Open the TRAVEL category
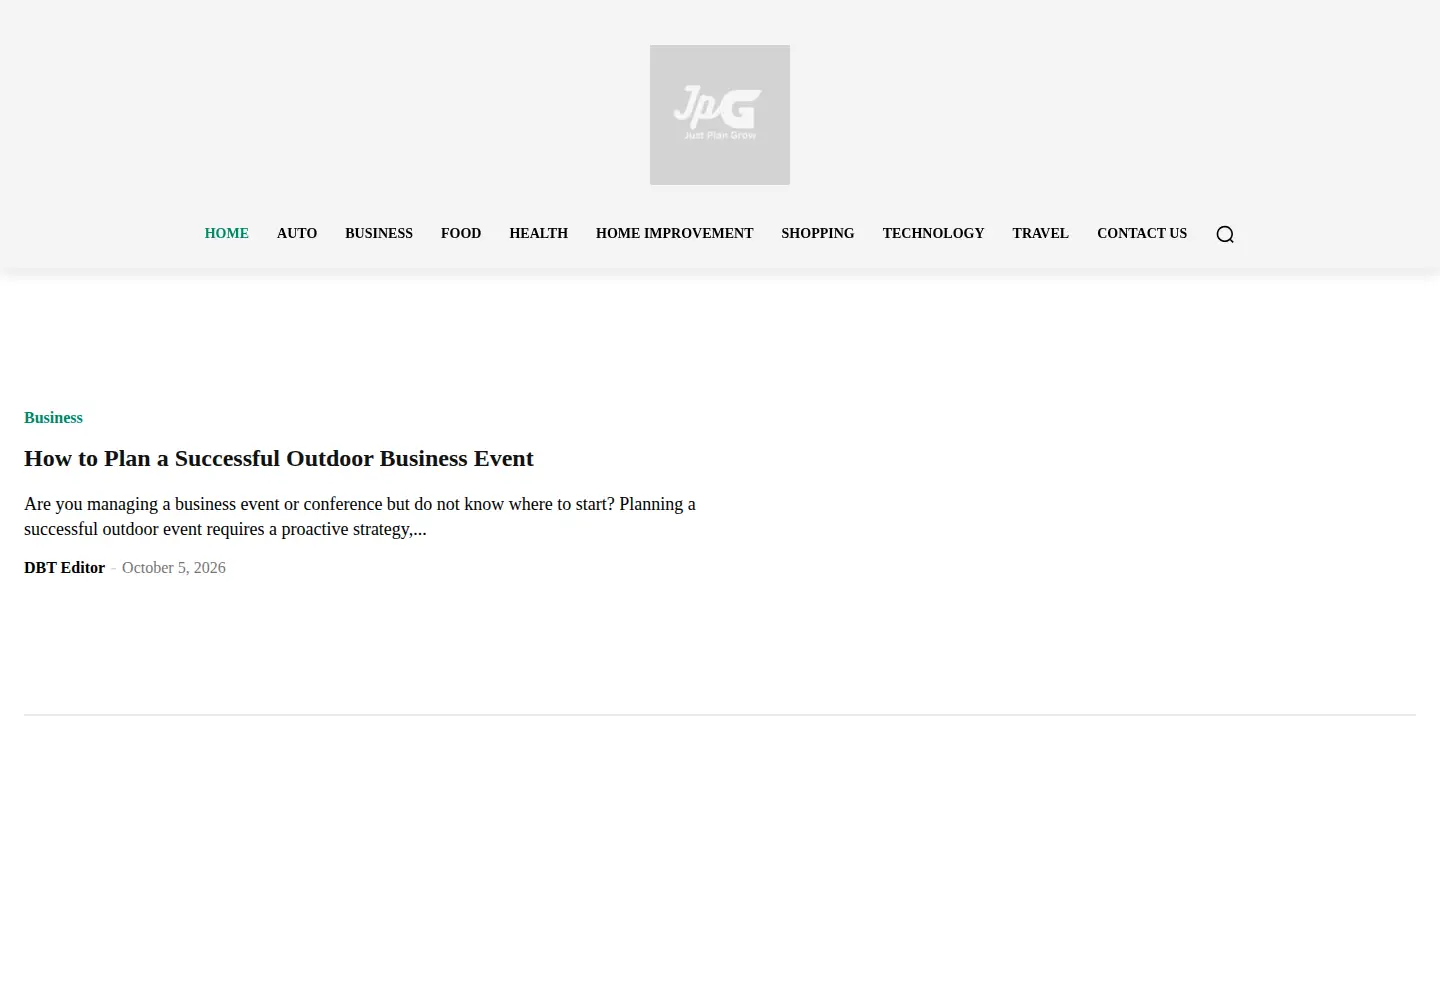The height and width of the screenshot is (1000, 1440). [x=1040, y=233]
